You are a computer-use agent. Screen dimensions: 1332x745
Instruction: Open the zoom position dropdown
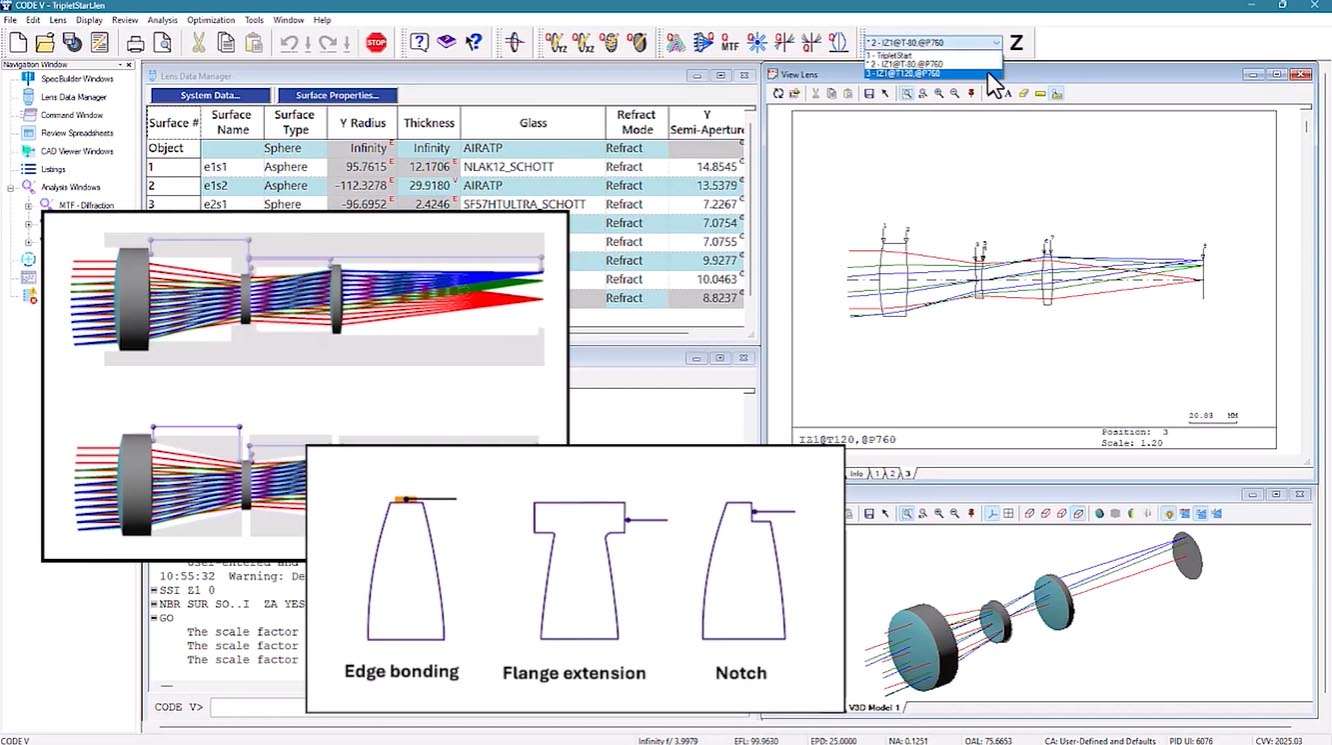coord(996,43)
